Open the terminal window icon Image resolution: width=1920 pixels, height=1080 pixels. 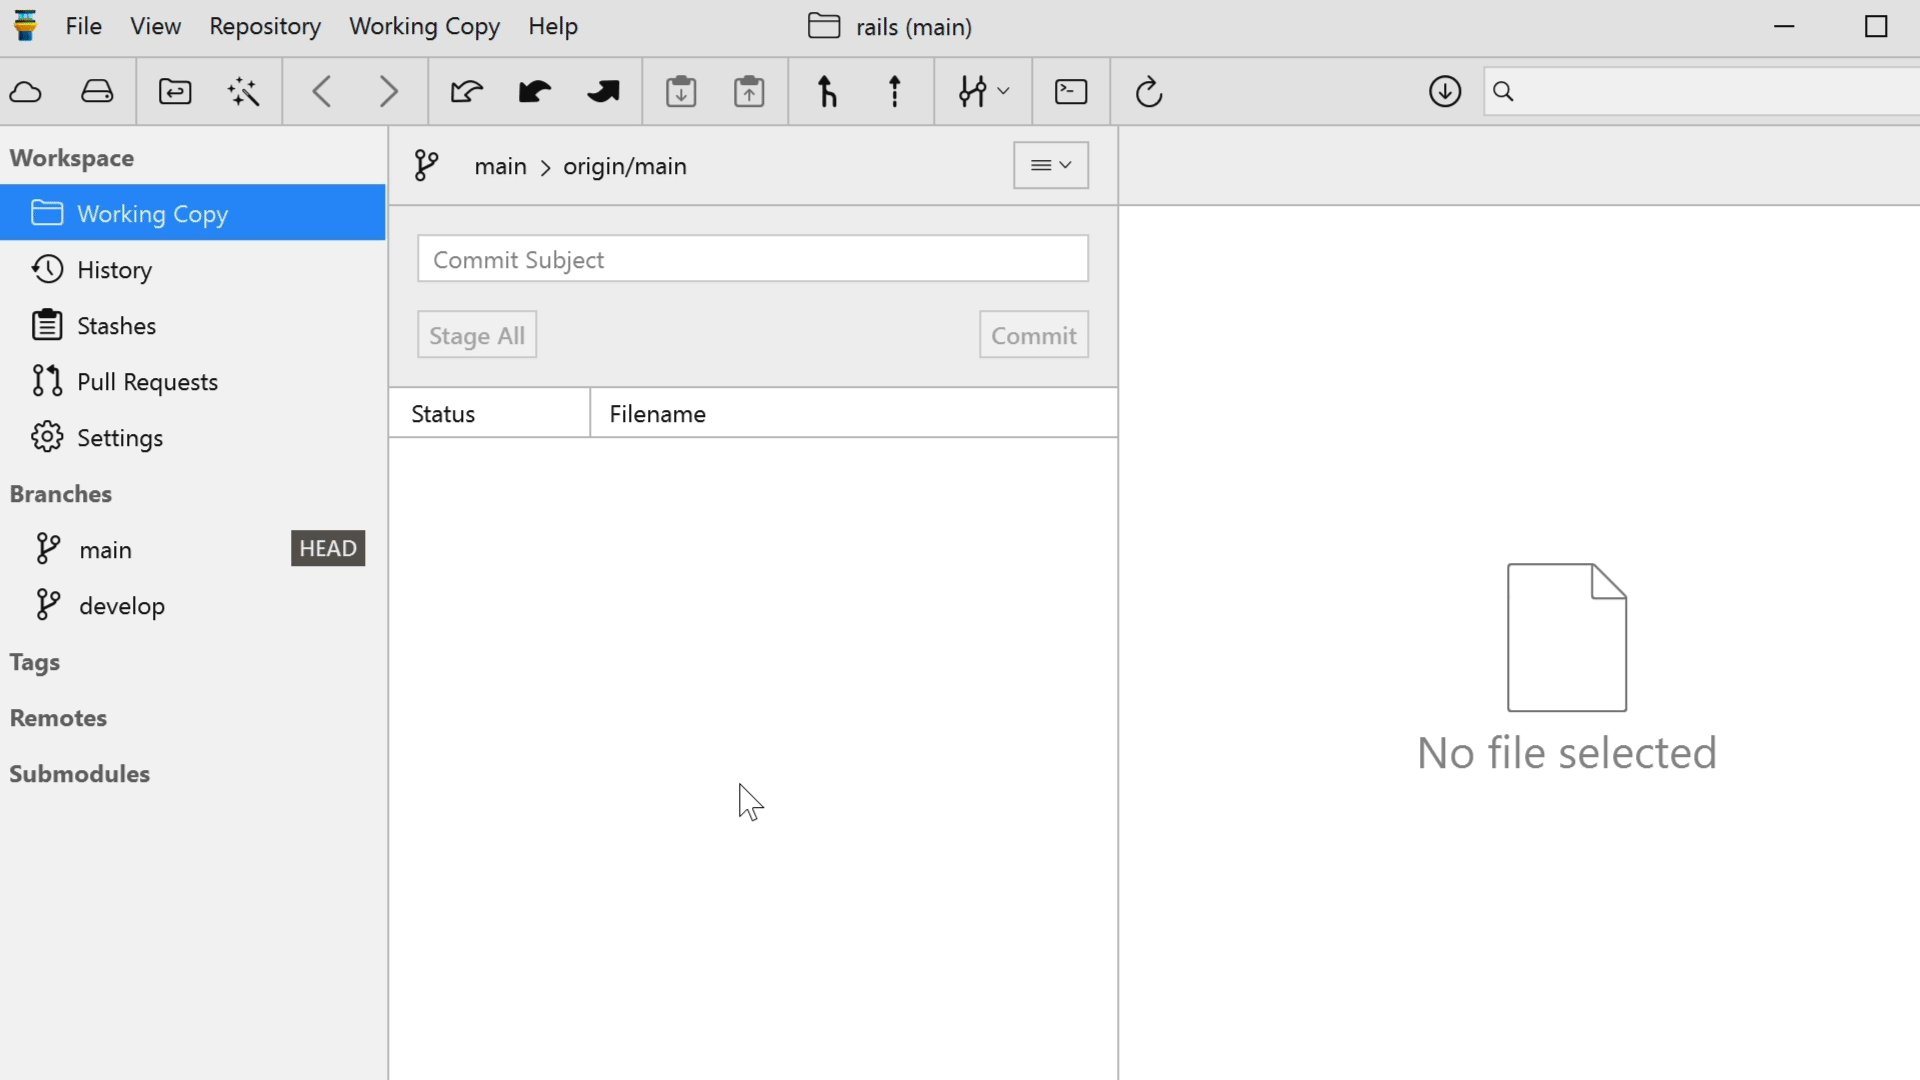[x=1071, y=92]
